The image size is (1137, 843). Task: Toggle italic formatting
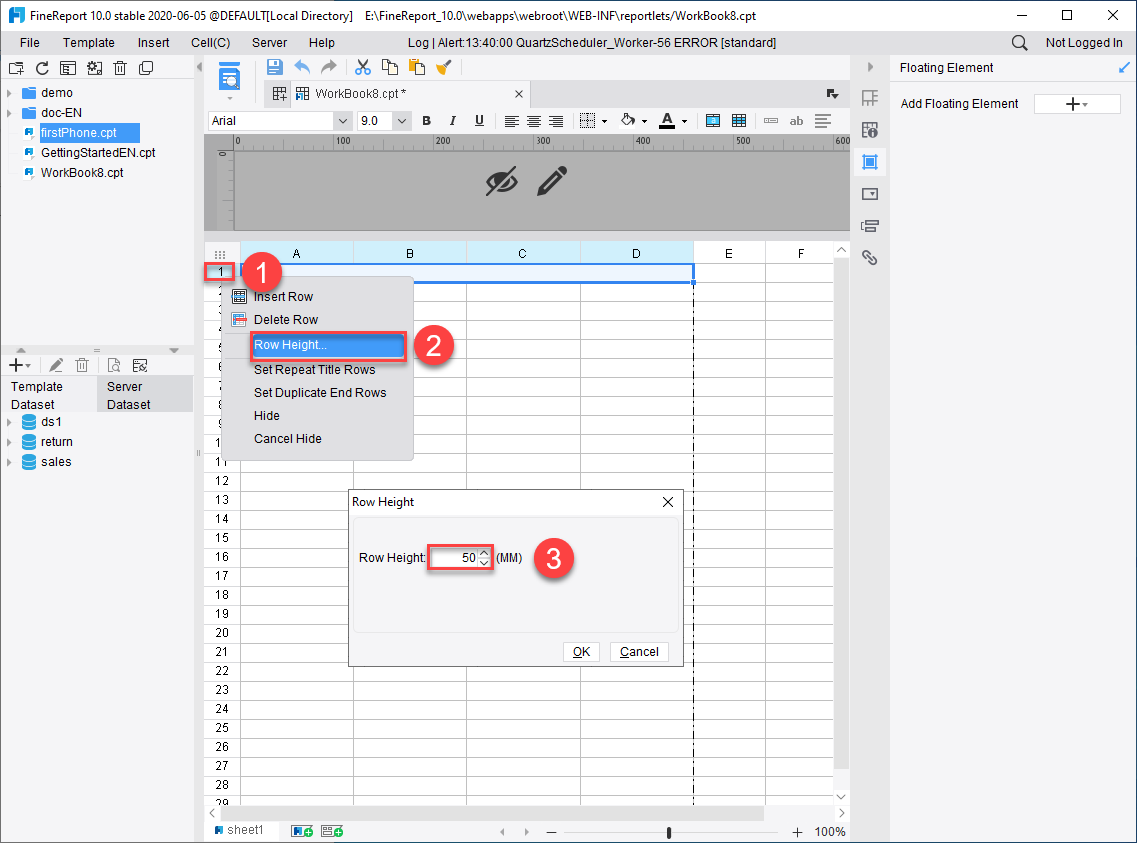tap(452, 121)
